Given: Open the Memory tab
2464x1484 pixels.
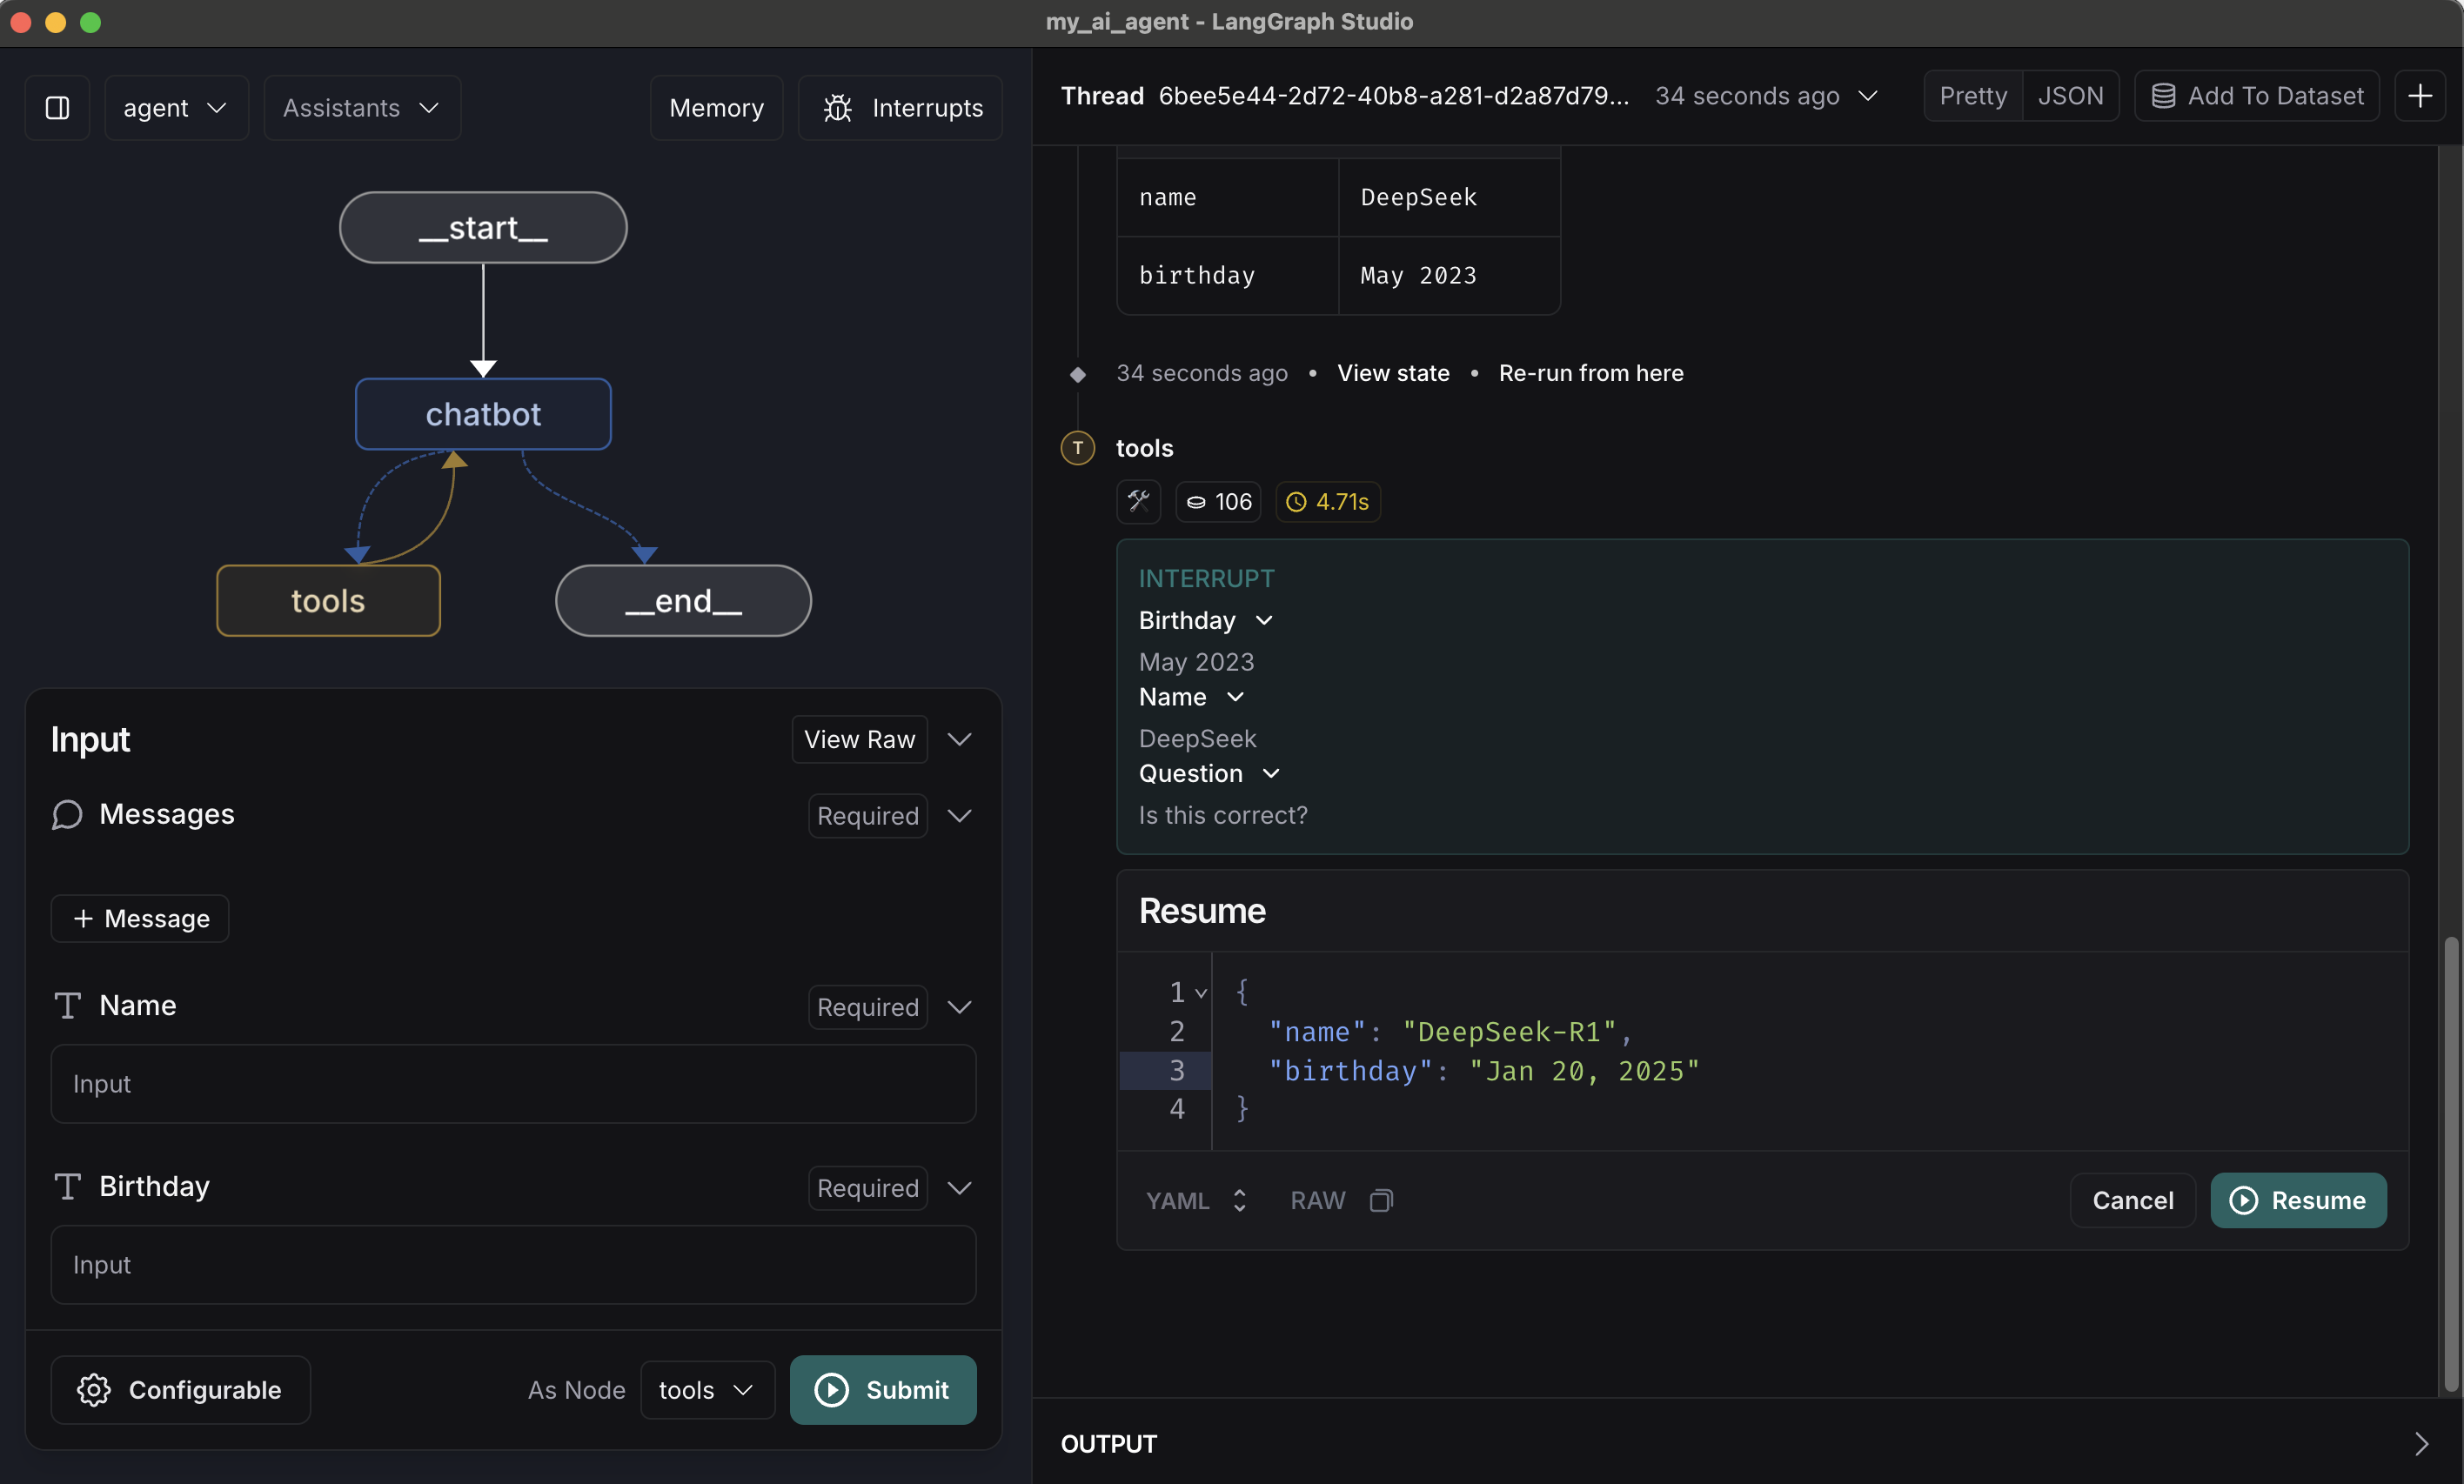Looking at the screenshot, I should tap(716, 108).
